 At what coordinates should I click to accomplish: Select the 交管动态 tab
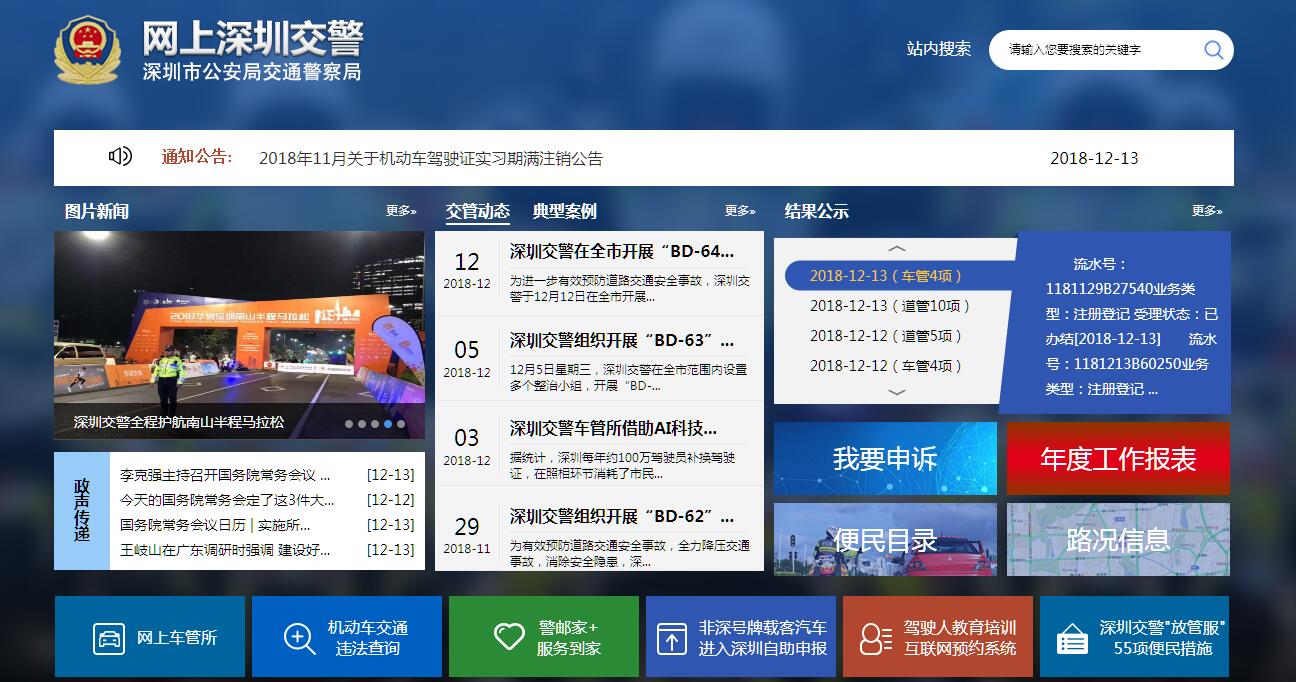477,211
